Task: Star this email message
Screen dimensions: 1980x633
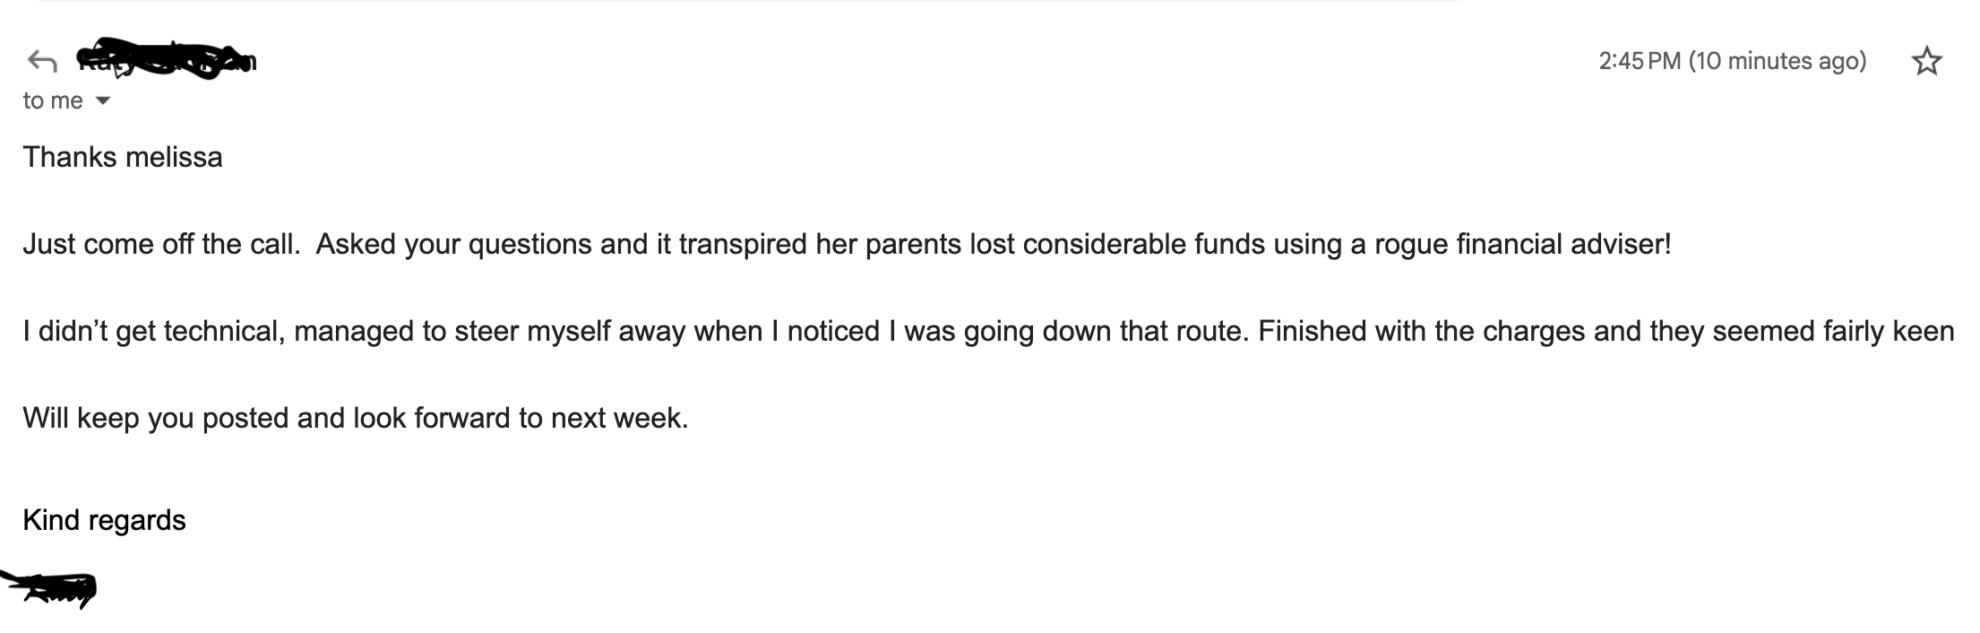Action: point(1926,61)
